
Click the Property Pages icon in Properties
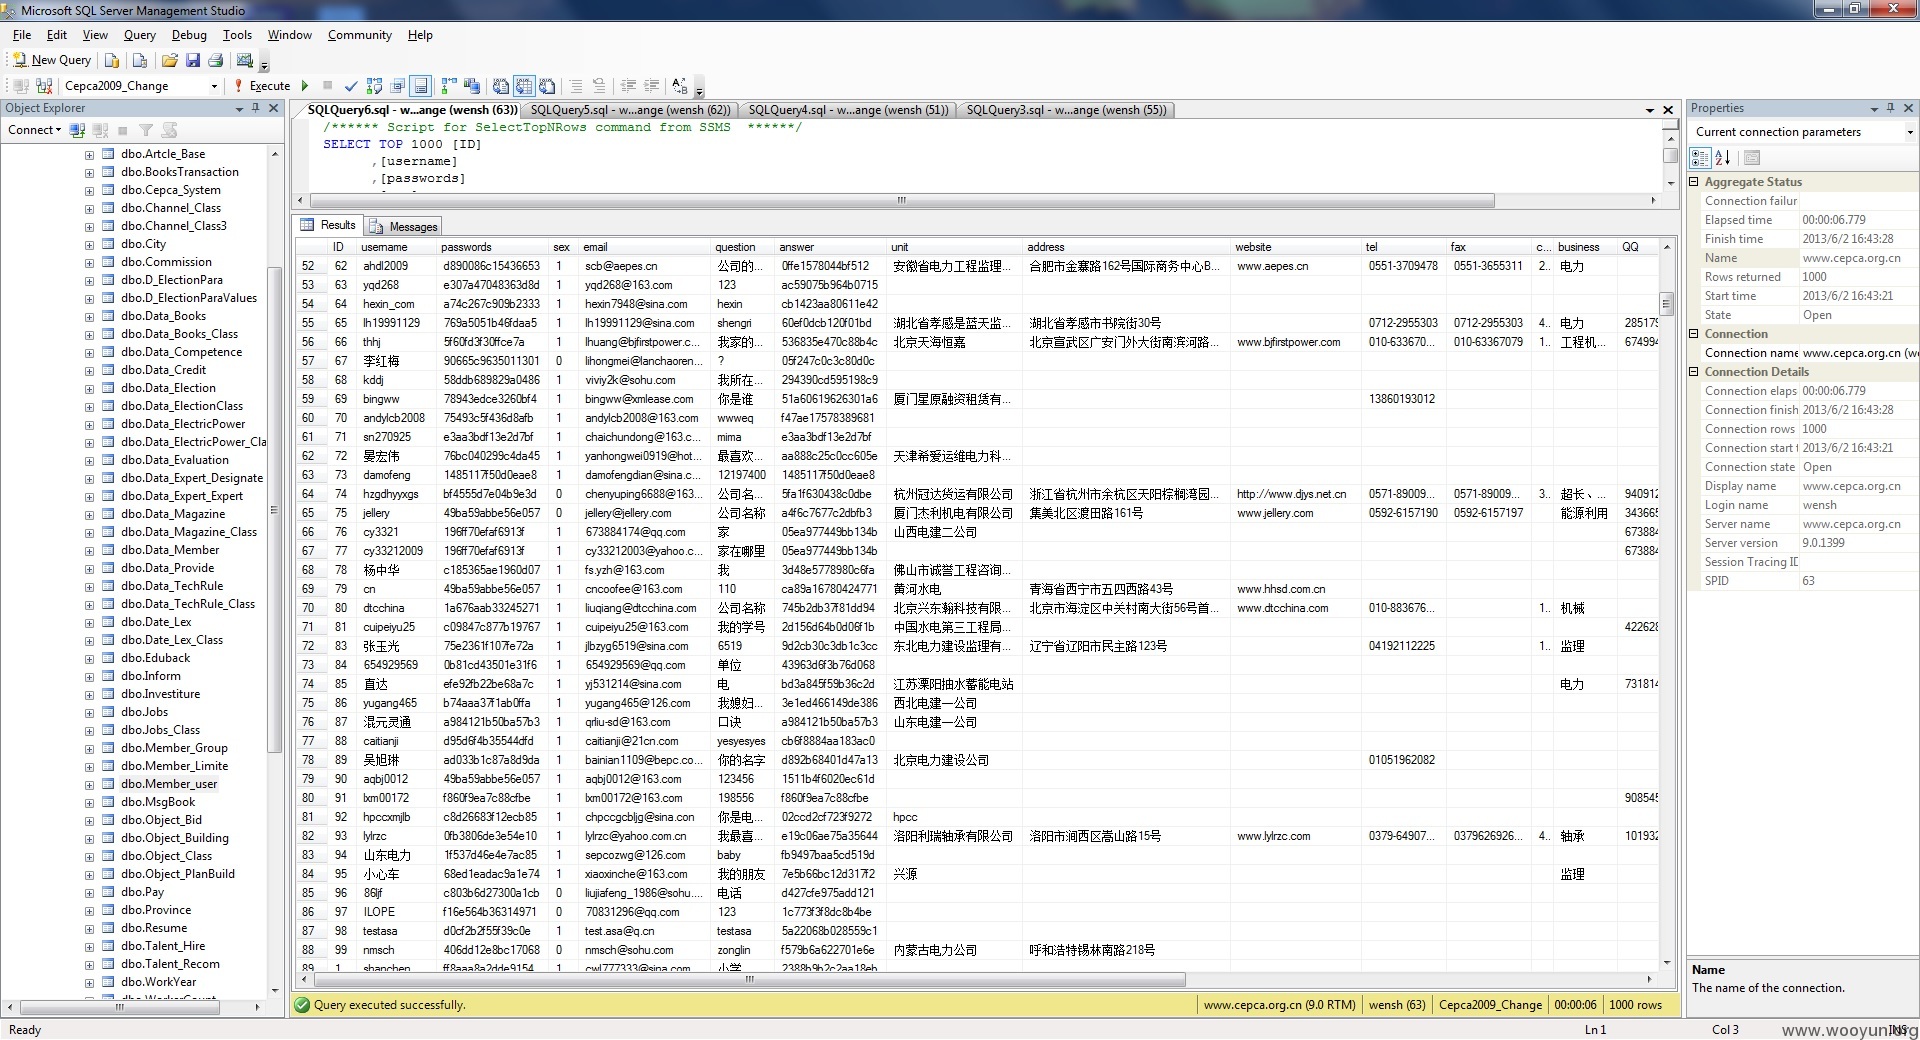pyautogui.click(x=1751, y=158)
